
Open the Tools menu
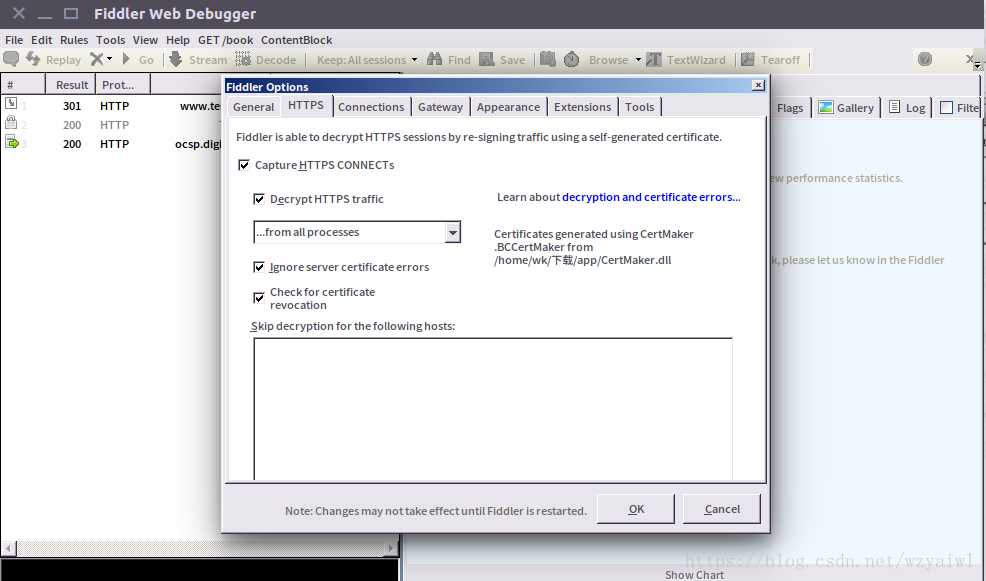[111, 40]
